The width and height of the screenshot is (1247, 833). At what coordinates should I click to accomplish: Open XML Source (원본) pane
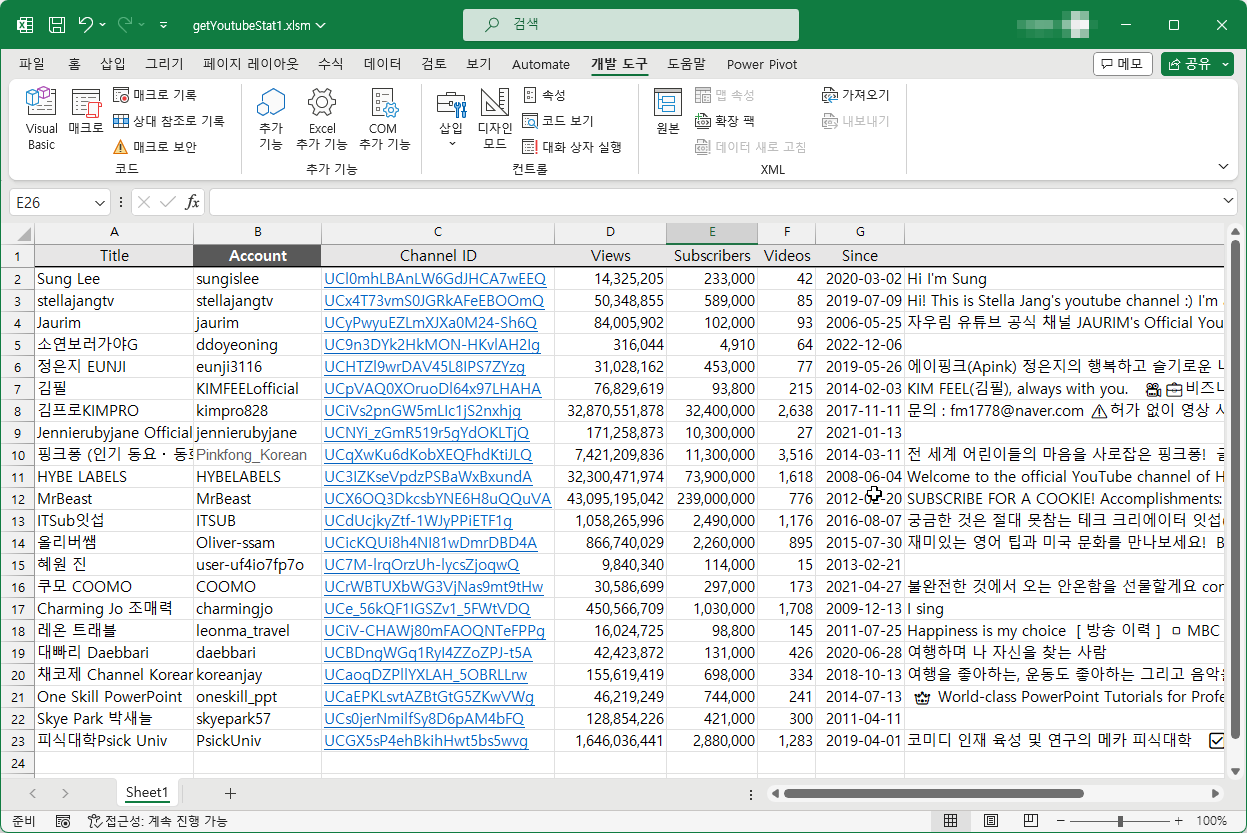coord(668,113)
